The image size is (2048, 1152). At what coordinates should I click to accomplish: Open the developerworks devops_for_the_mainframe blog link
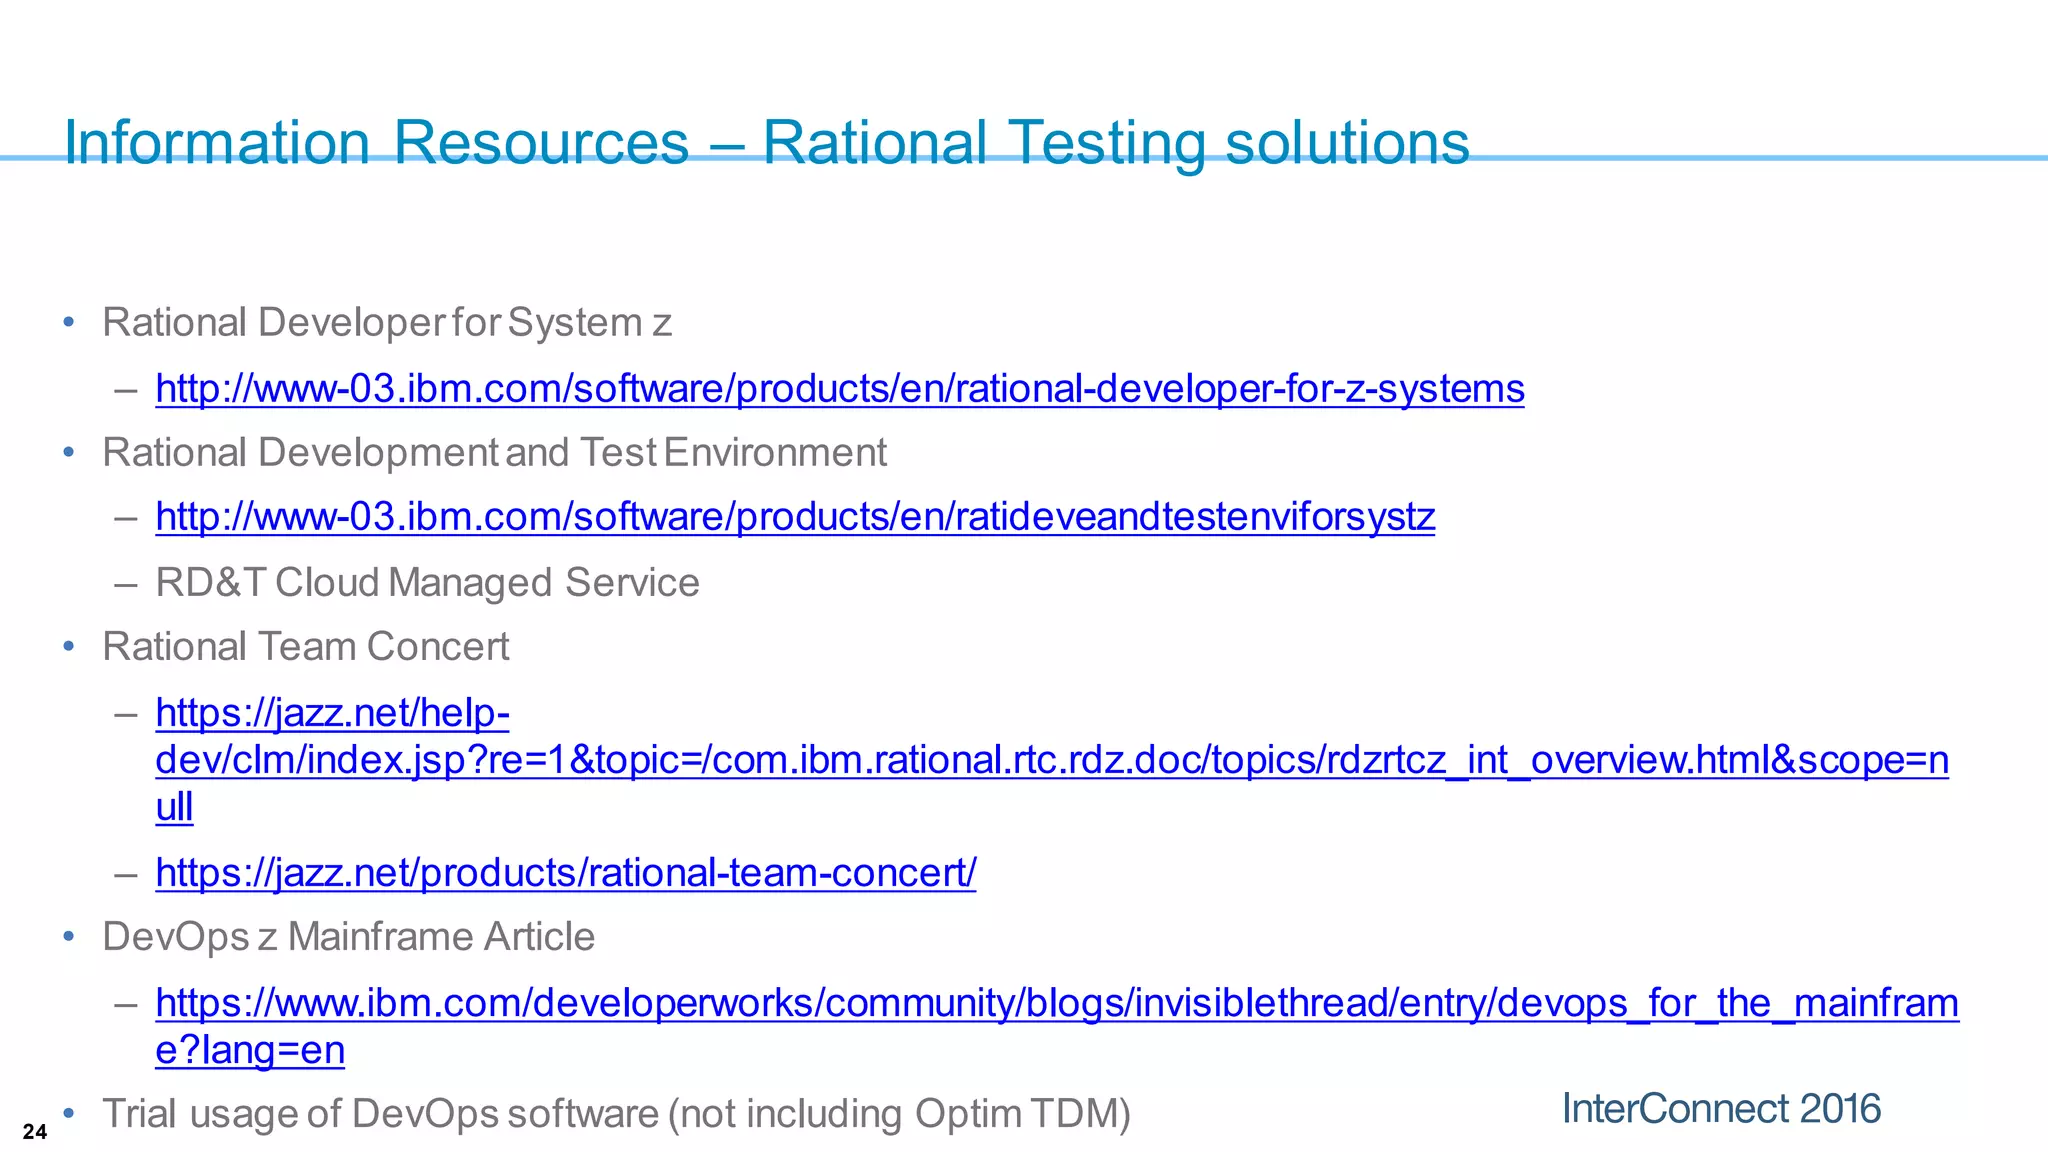pos(1057,1026)
